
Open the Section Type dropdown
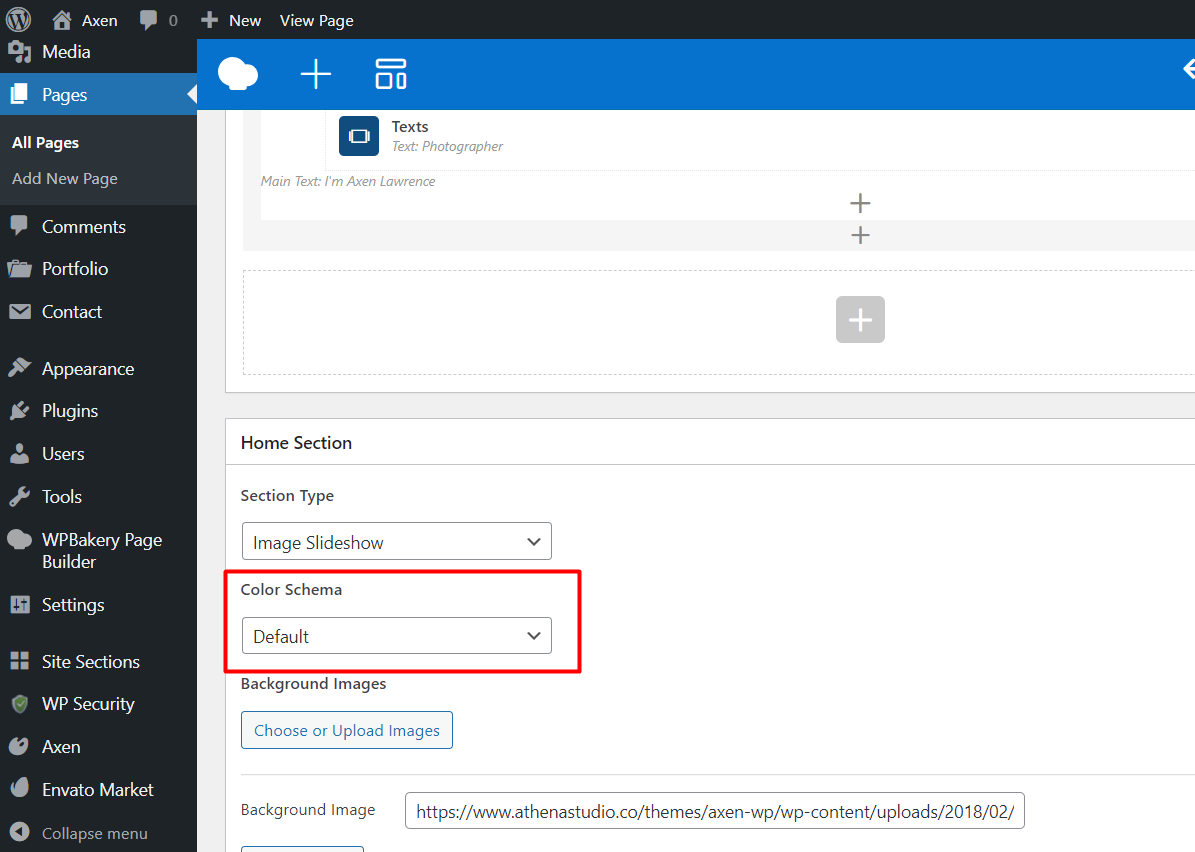396,542
